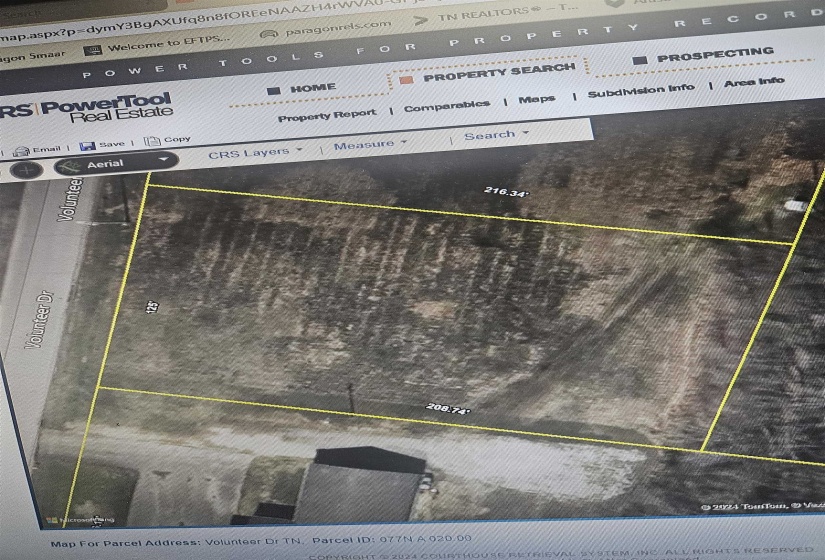The width and height of the screenshot is (825, 560).
Task: Open the CRS Layers dropdown
Action: [255, 153]
